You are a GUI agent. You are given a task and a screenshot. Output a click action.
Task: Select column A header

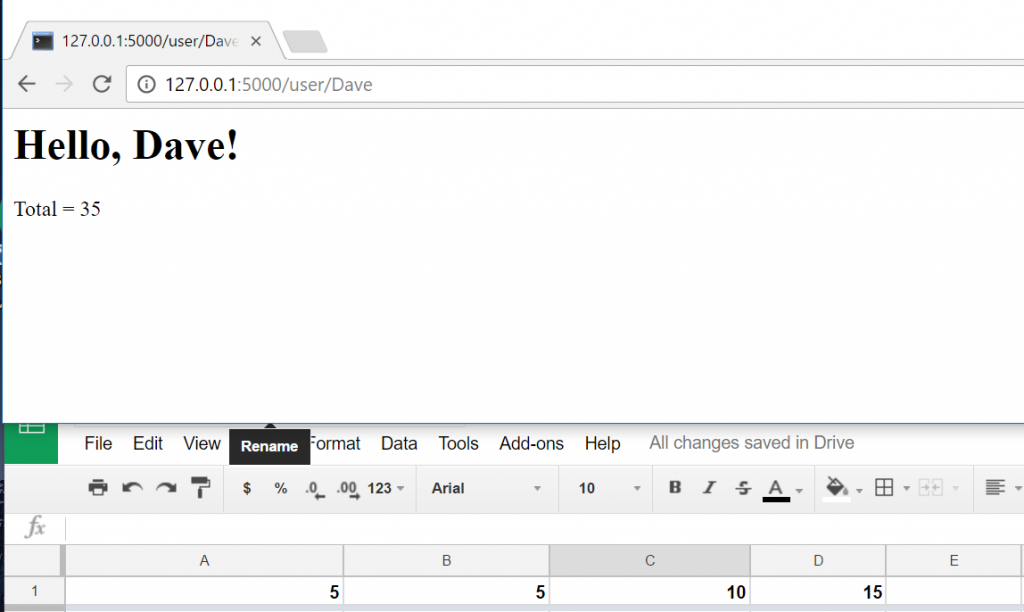coord(204,560)
